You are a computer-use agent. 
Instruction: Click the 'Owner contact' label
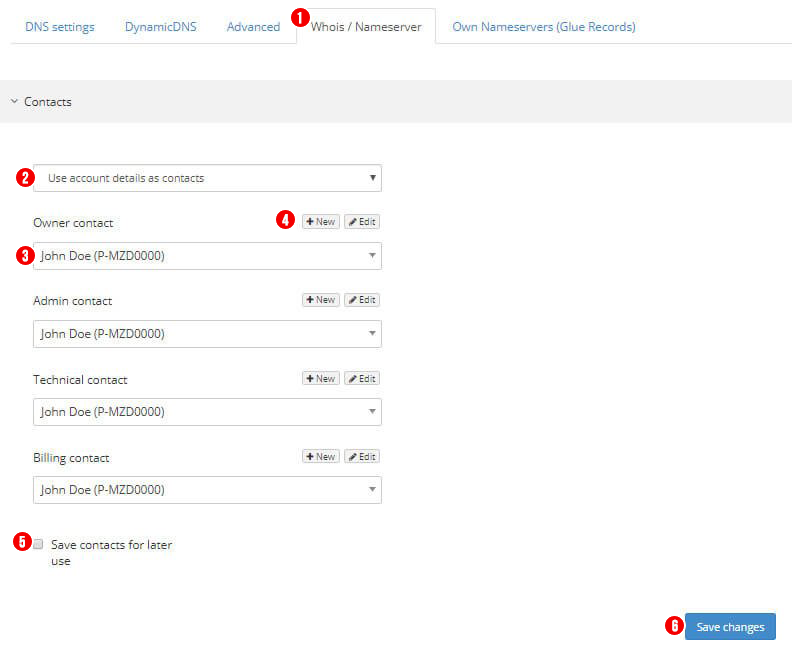coord(73,223)
